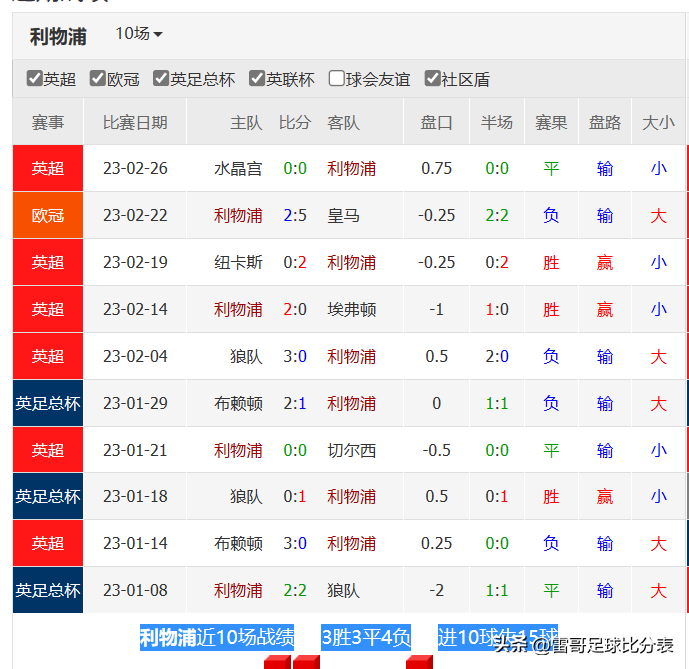Click the half-time 1:0 in 埃弗顿 row
Image resolution: width=689 pixels, height=669 pixels.
(x=497, y=310)
